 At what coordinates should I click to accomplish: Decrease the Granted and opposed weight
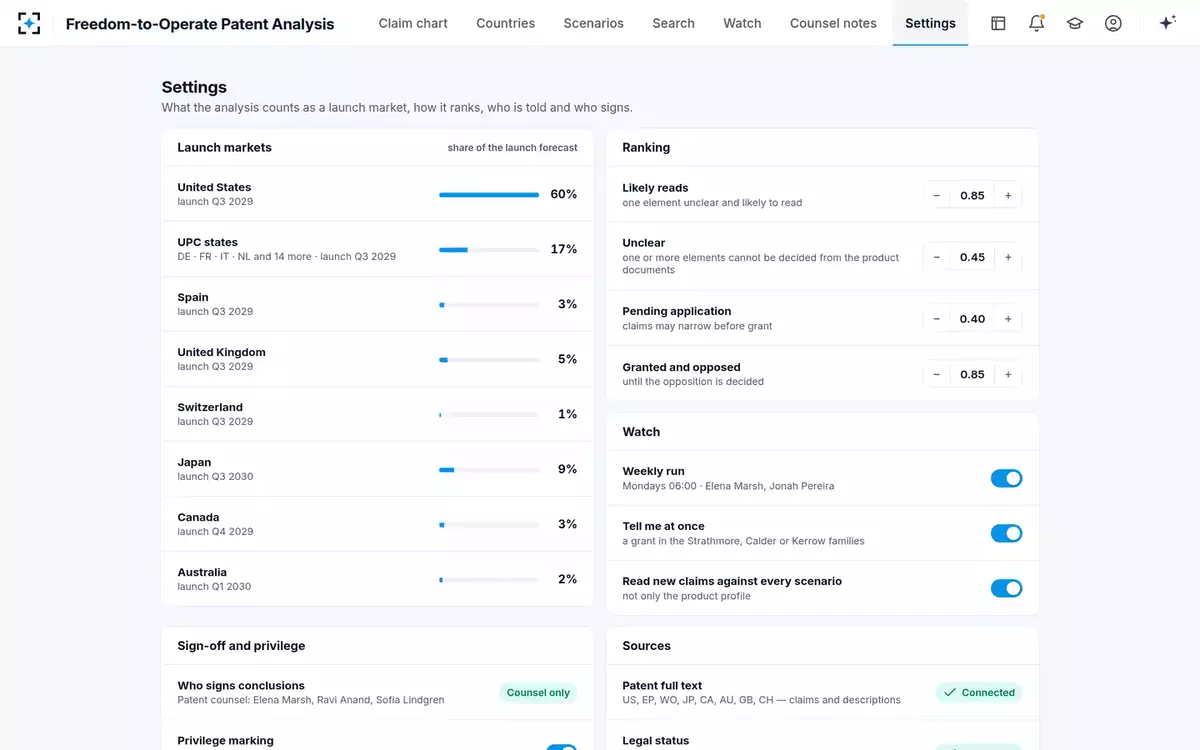point(936,375)
